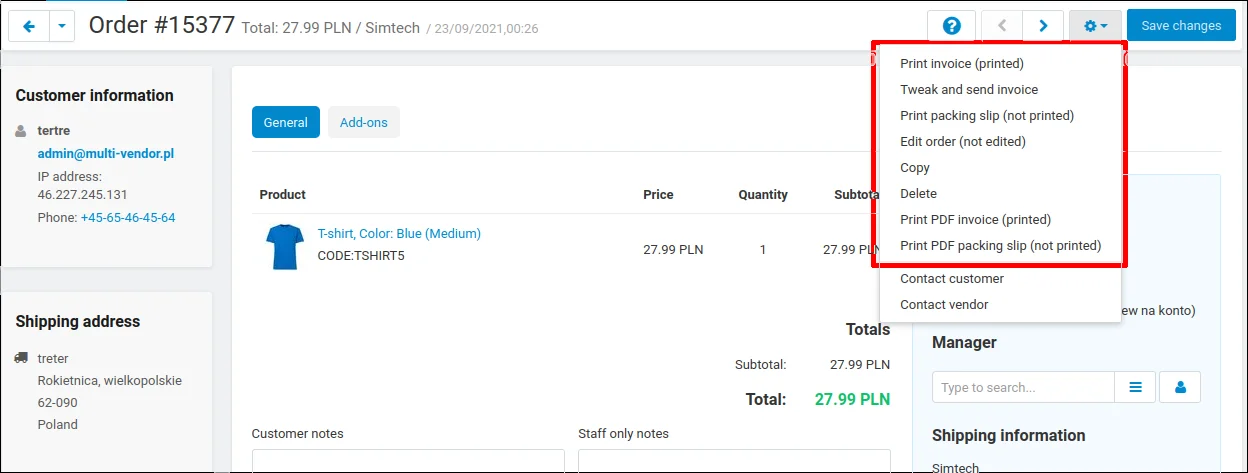Switch to the Add-ons tab
Image resolution: width=1248 pixels, height=473 pixels.
364,122
